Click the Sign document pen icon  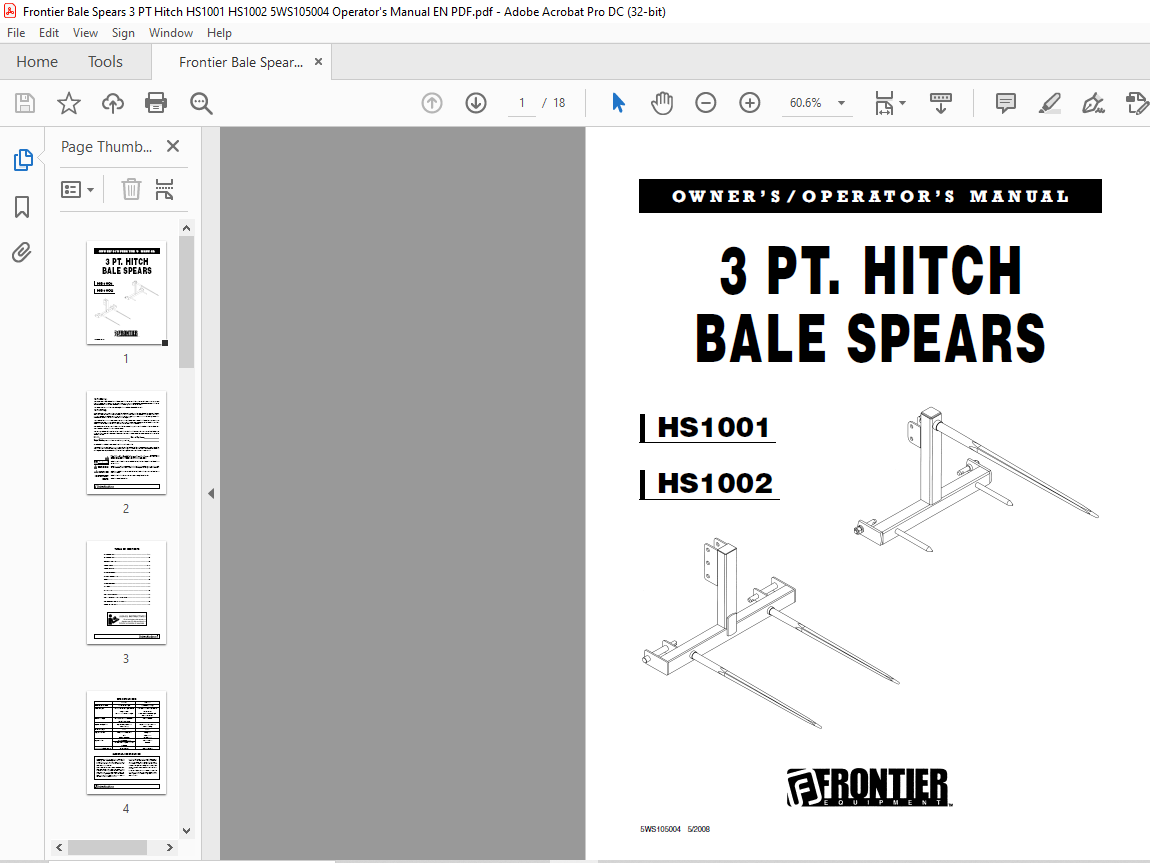[x=1093, y=103]
